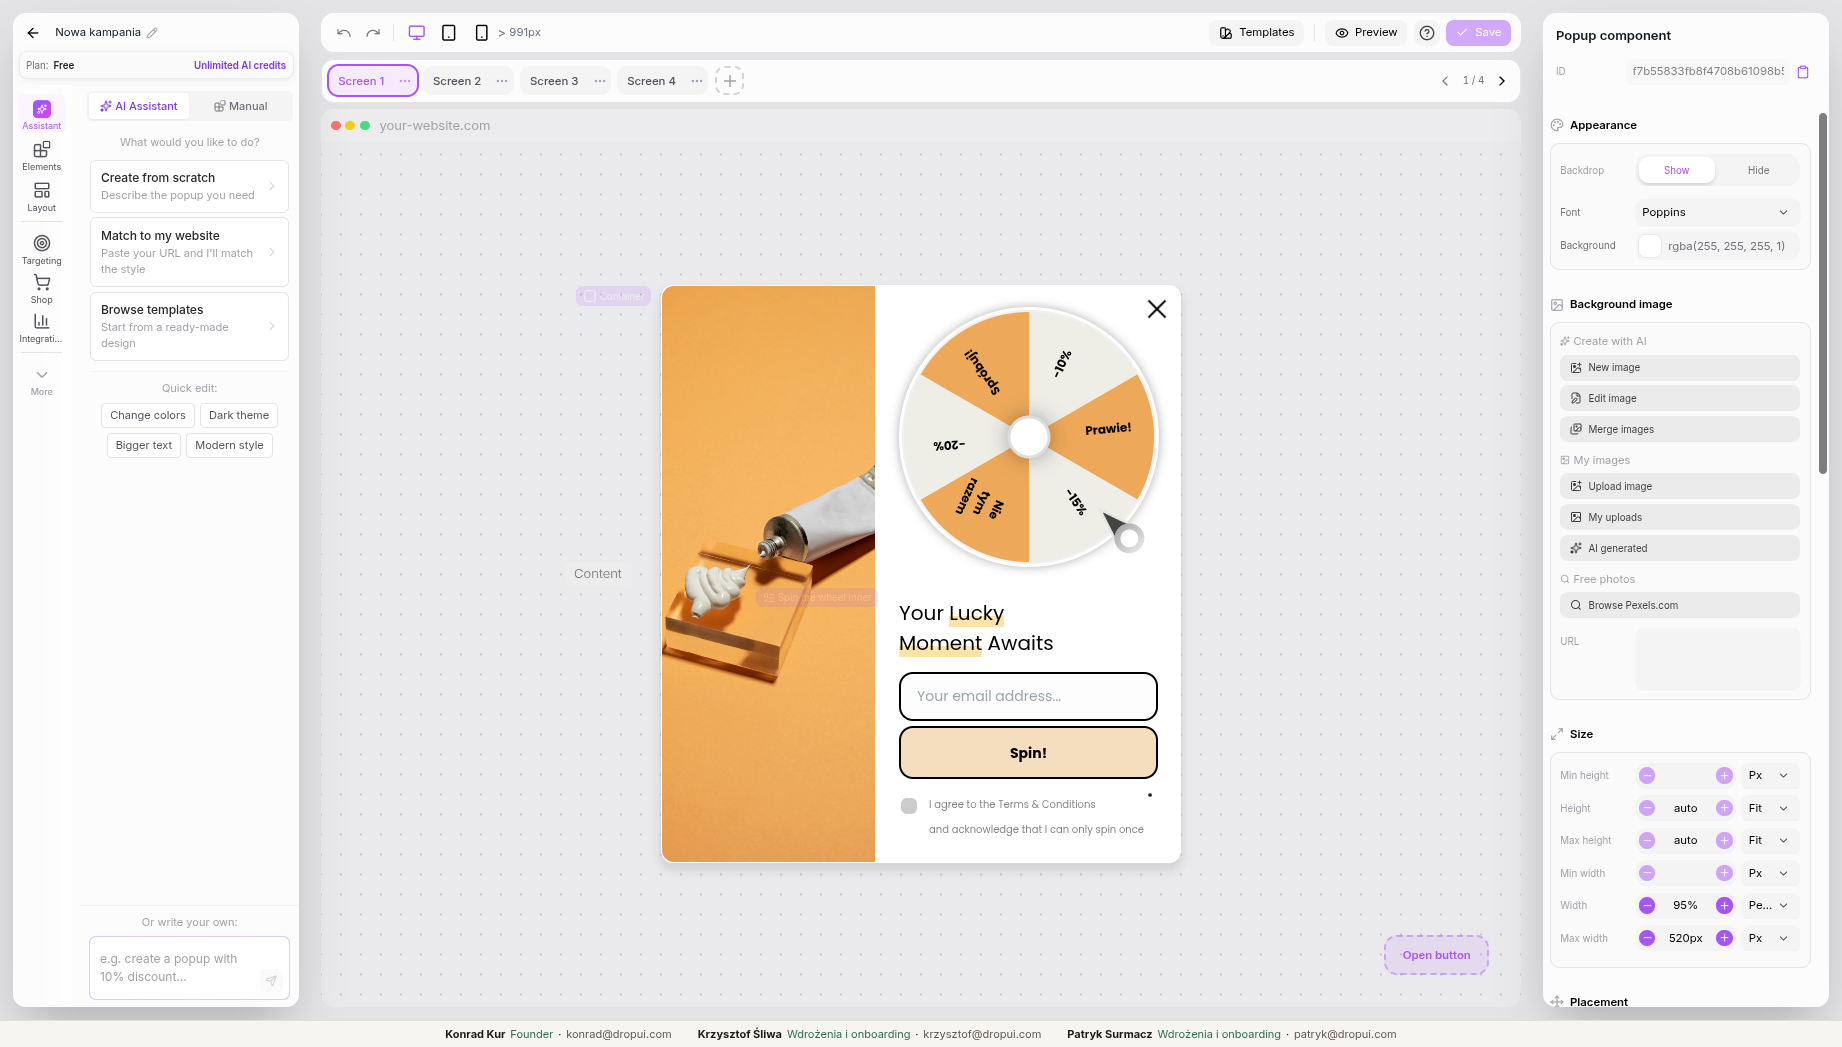Switch to the Manual tab
The width and height of the screenshot is (1842, 1047).
coord(241,106)
